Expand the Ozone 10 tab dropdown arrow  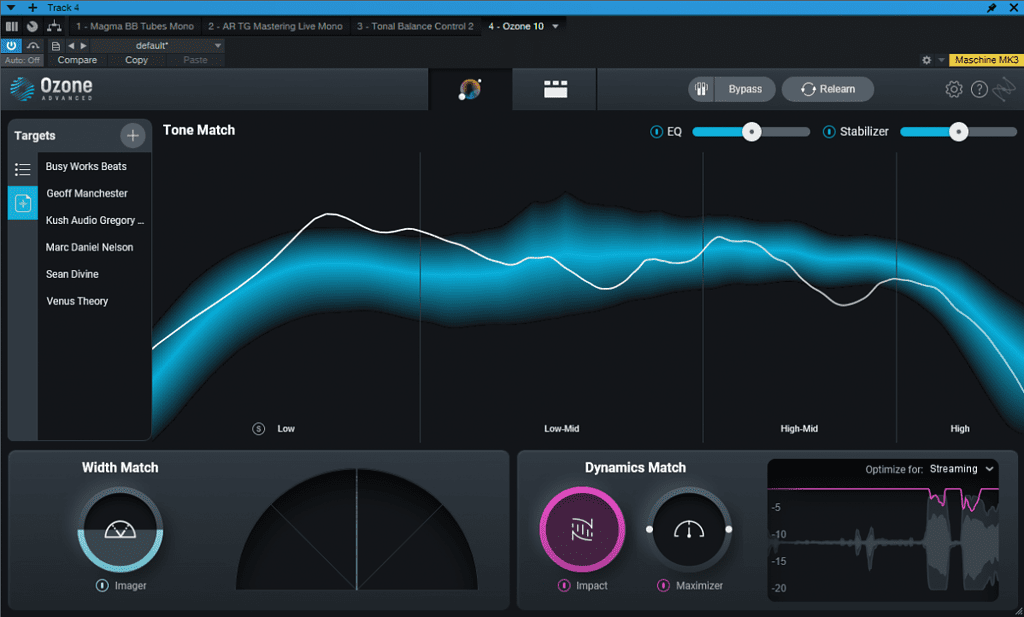(555, 26)
